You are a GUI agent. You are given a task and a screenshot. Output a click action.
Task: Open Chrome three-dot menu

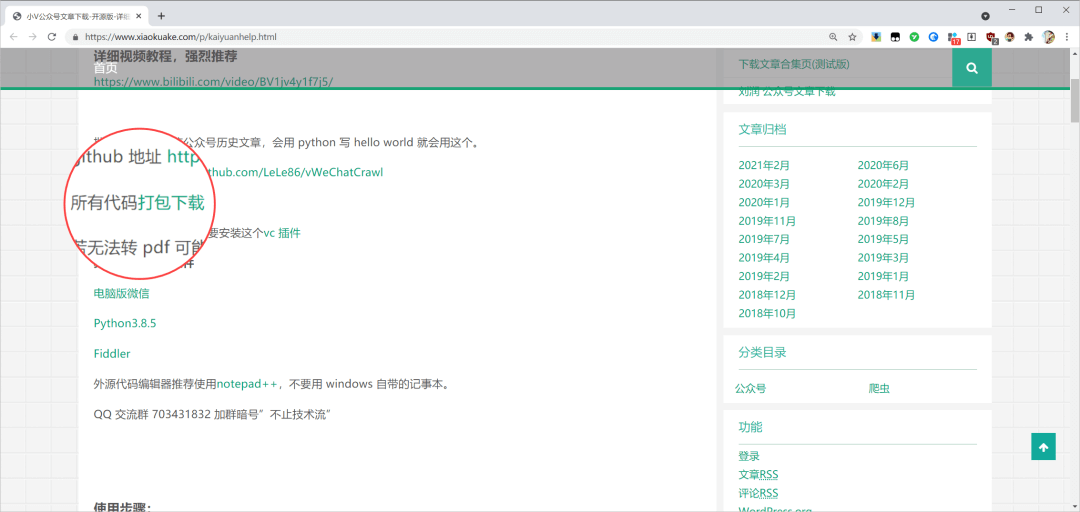coord(1066,37)
